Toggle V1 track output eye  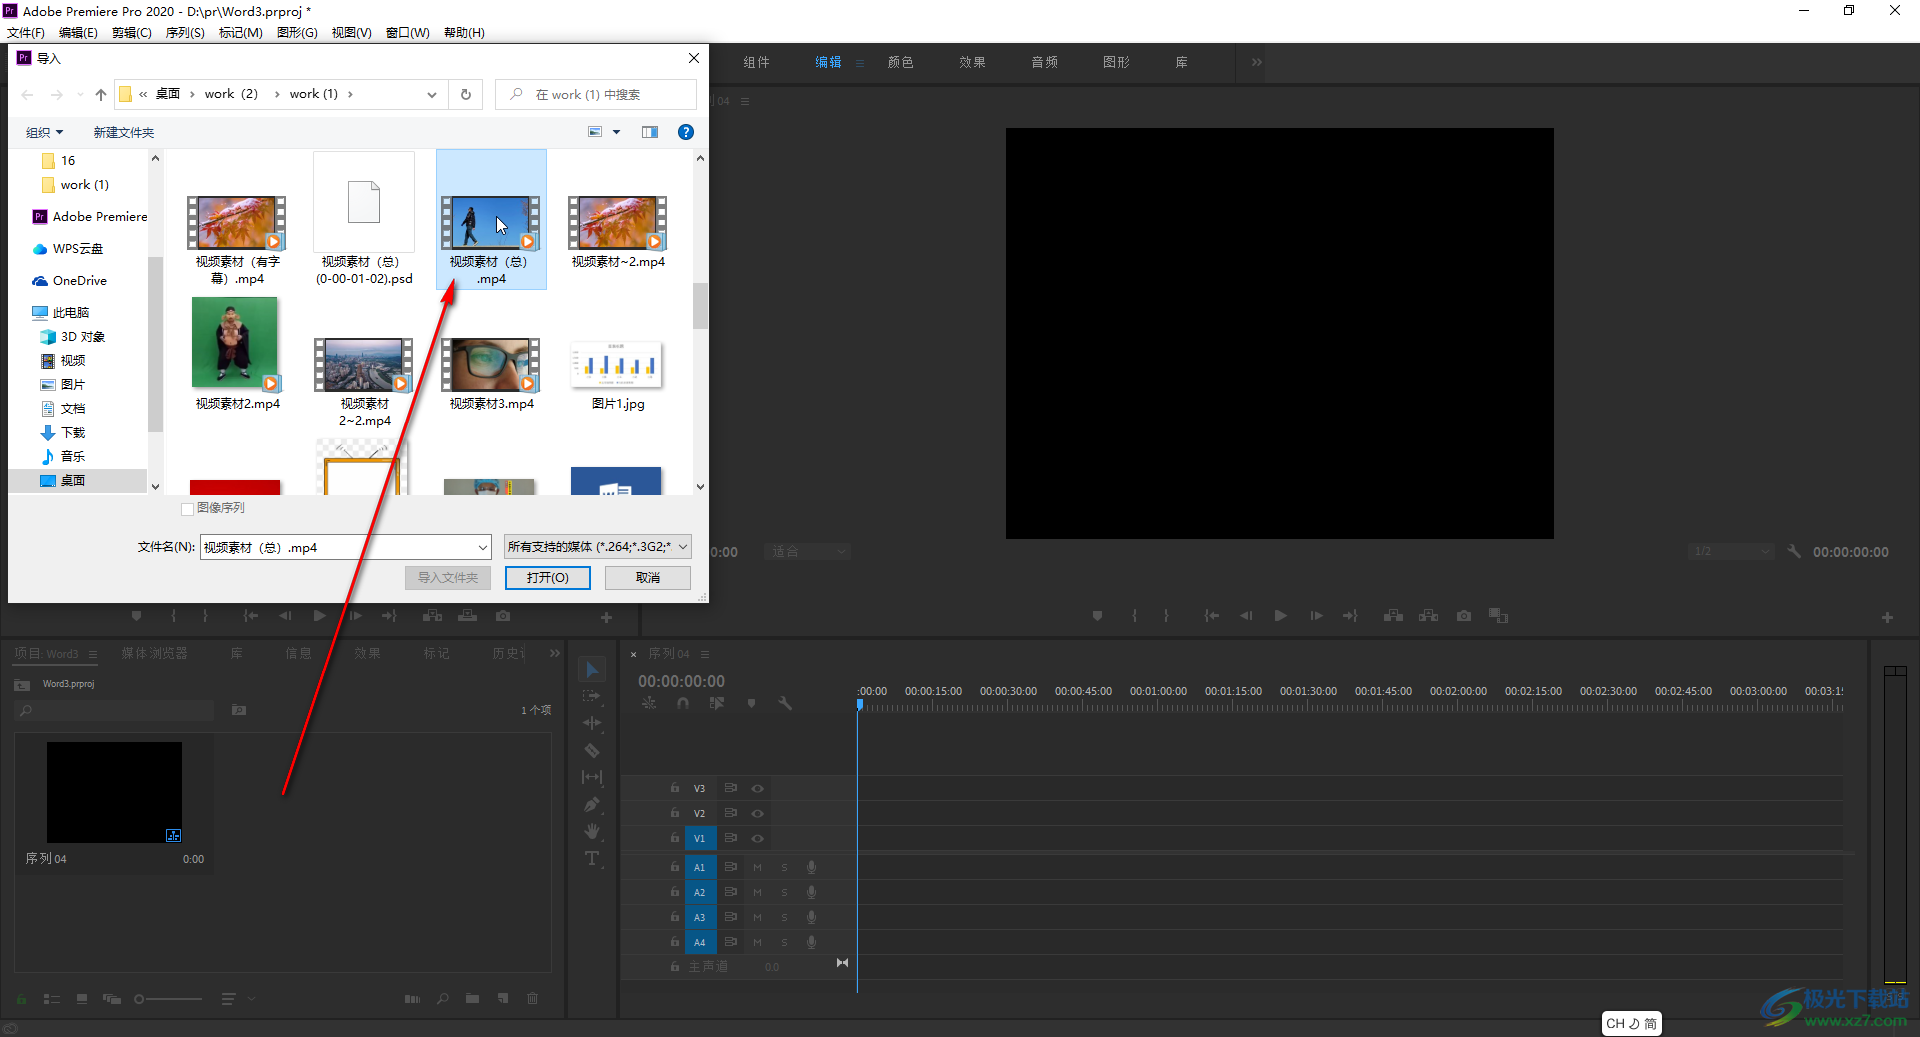tap(757, 838)
